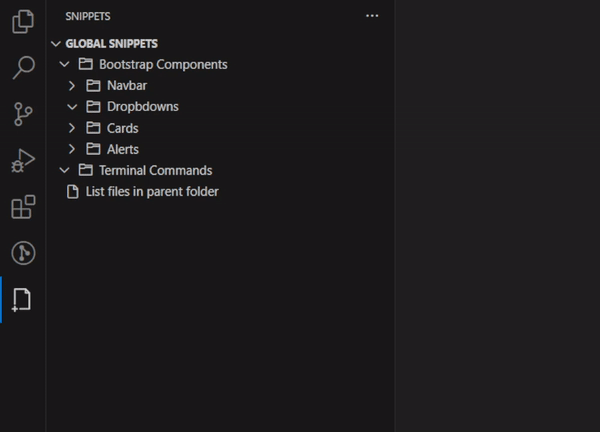Open the Search view in activity bar
Screen dimensions: 600x432
[x=23, y=67]
